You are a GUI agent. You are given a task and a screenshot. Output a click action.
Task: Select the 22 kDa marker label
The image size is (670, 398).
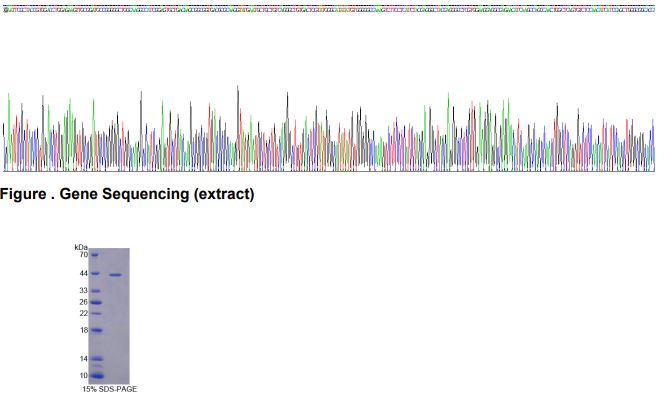(x=83, y=313)
